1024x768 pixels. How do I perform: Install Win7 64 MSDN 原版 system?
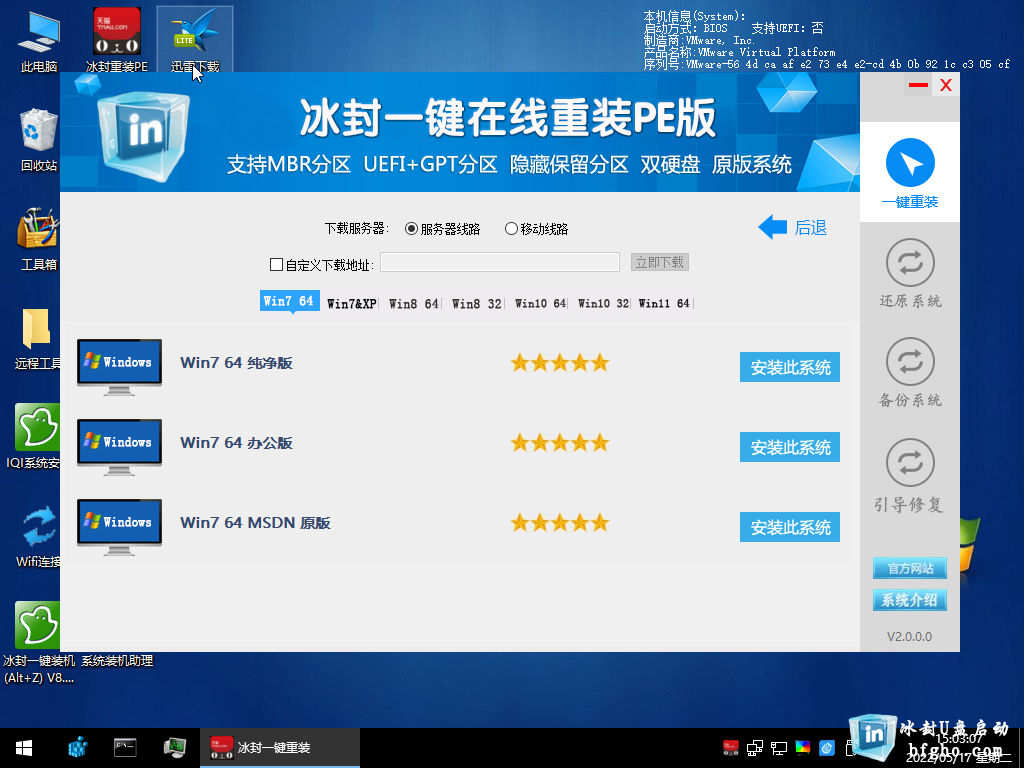(x=790, y=527)
